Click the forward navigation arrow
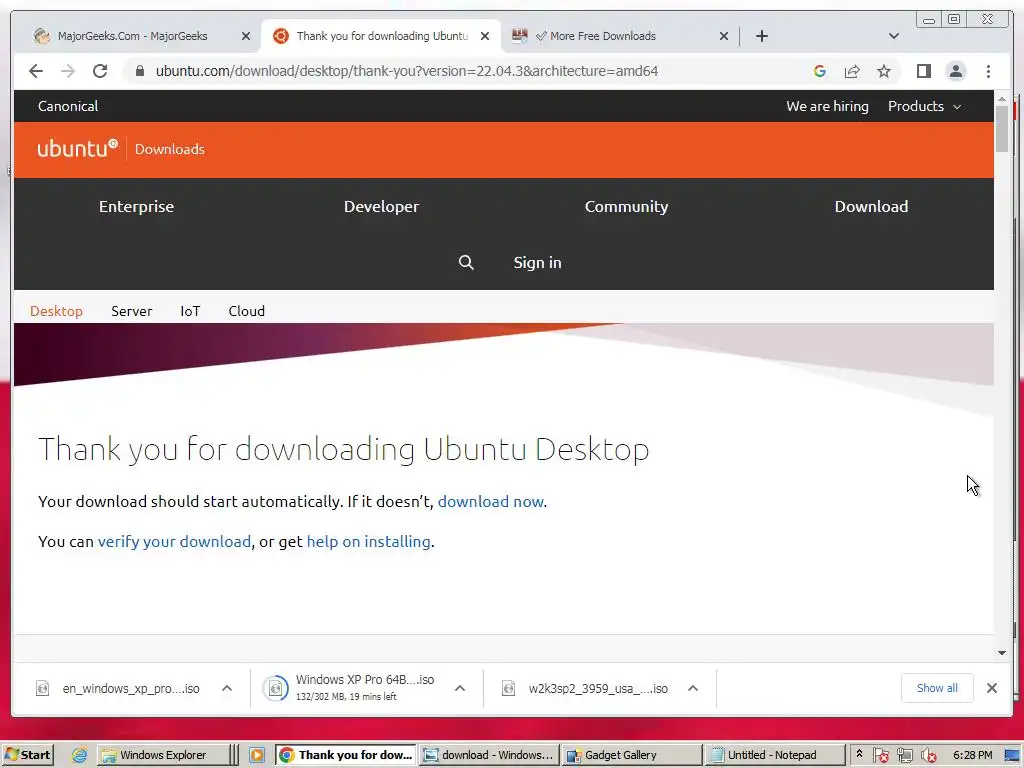The image size is (1024, 768). pyautogui.click(x=68, y=71)
